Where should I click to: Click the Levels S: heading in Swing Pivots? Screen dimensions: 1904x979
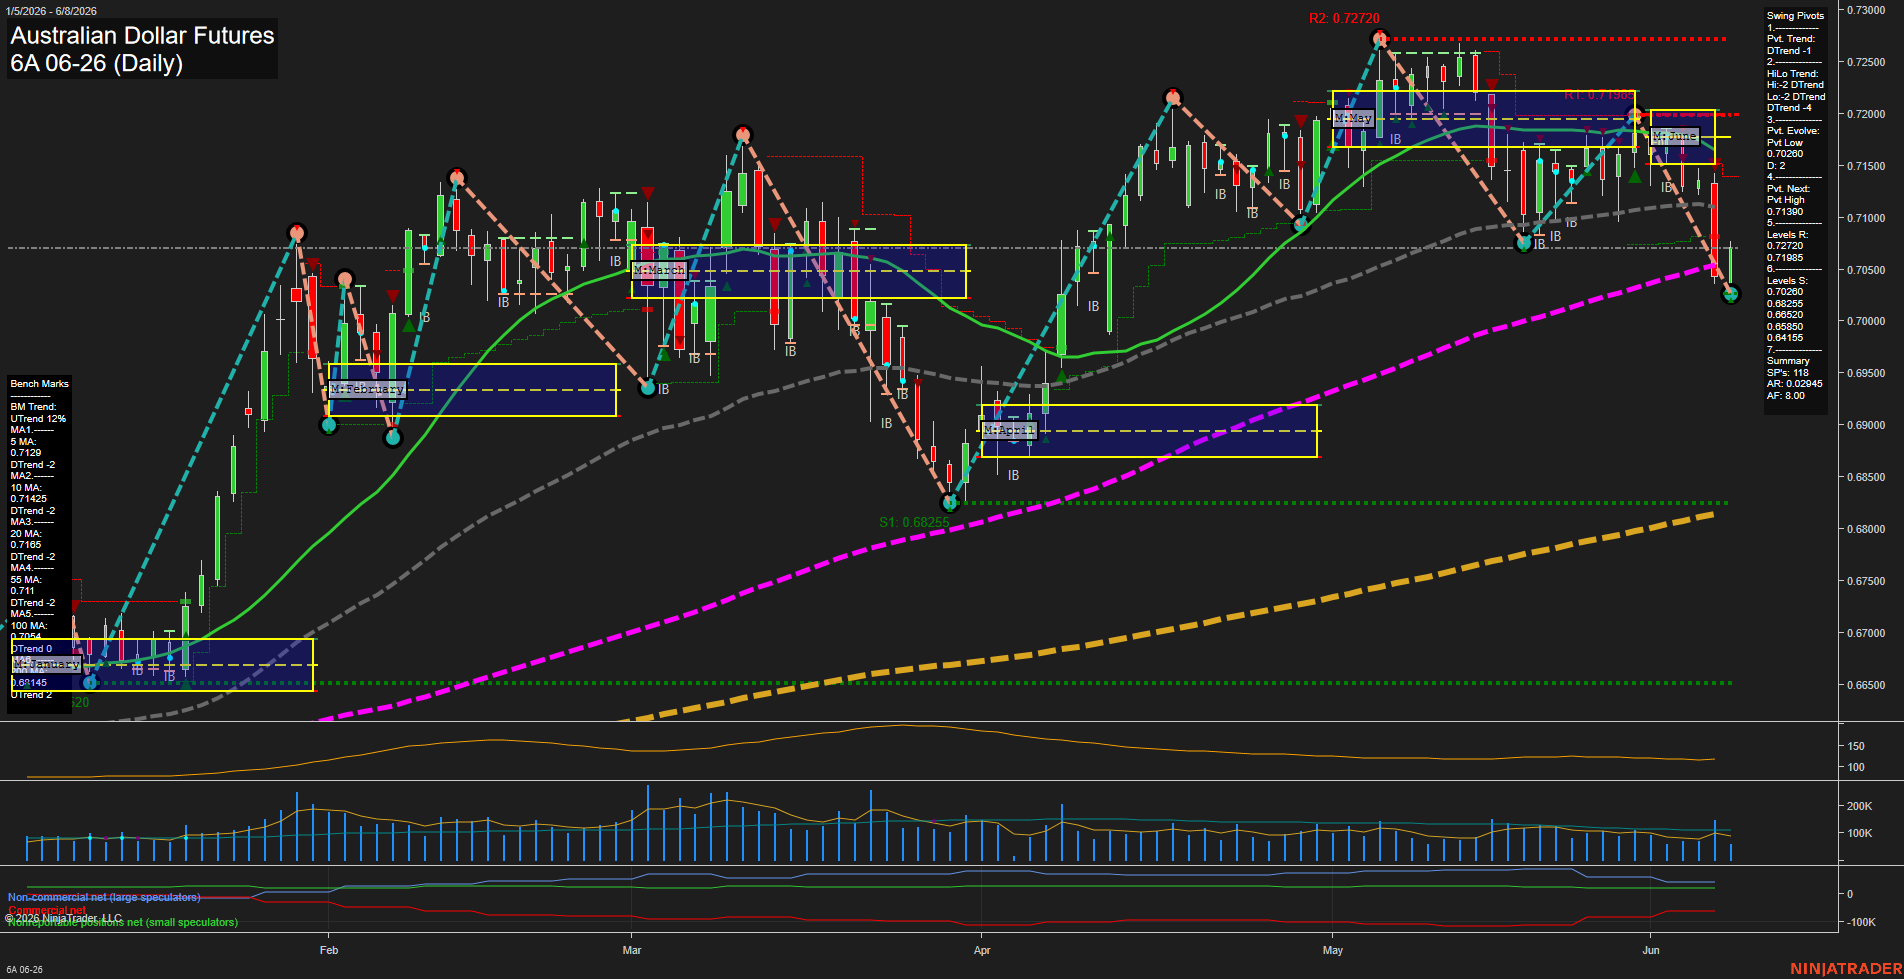(x=1787, y=281)
